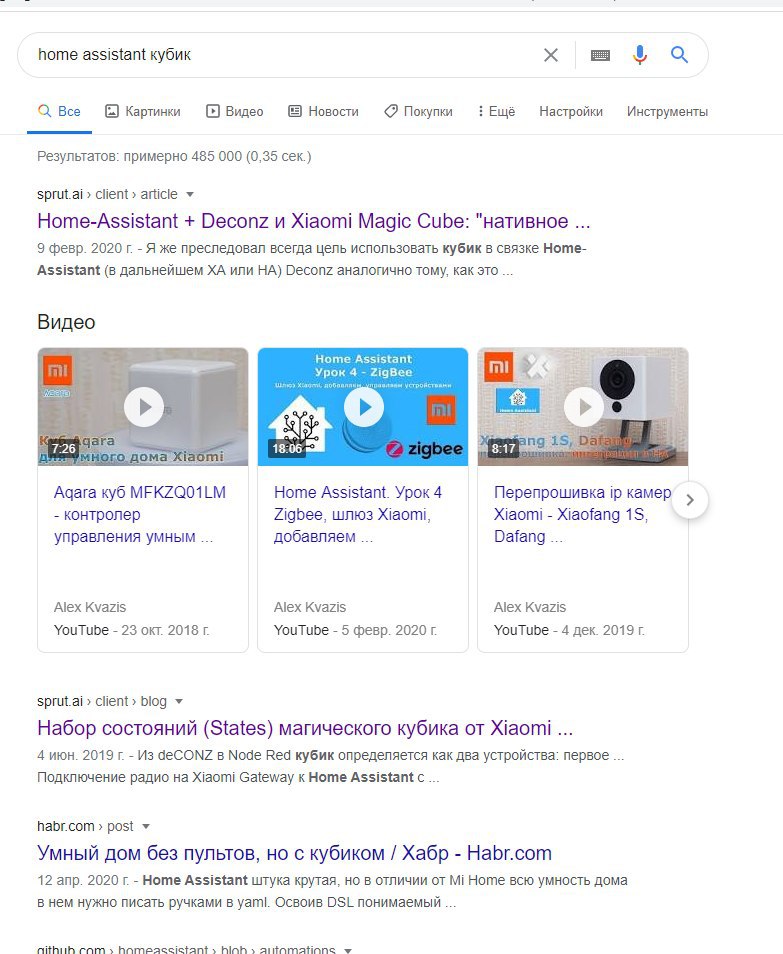
Task: Switch to the Видео tab
Action: [235, 111]
